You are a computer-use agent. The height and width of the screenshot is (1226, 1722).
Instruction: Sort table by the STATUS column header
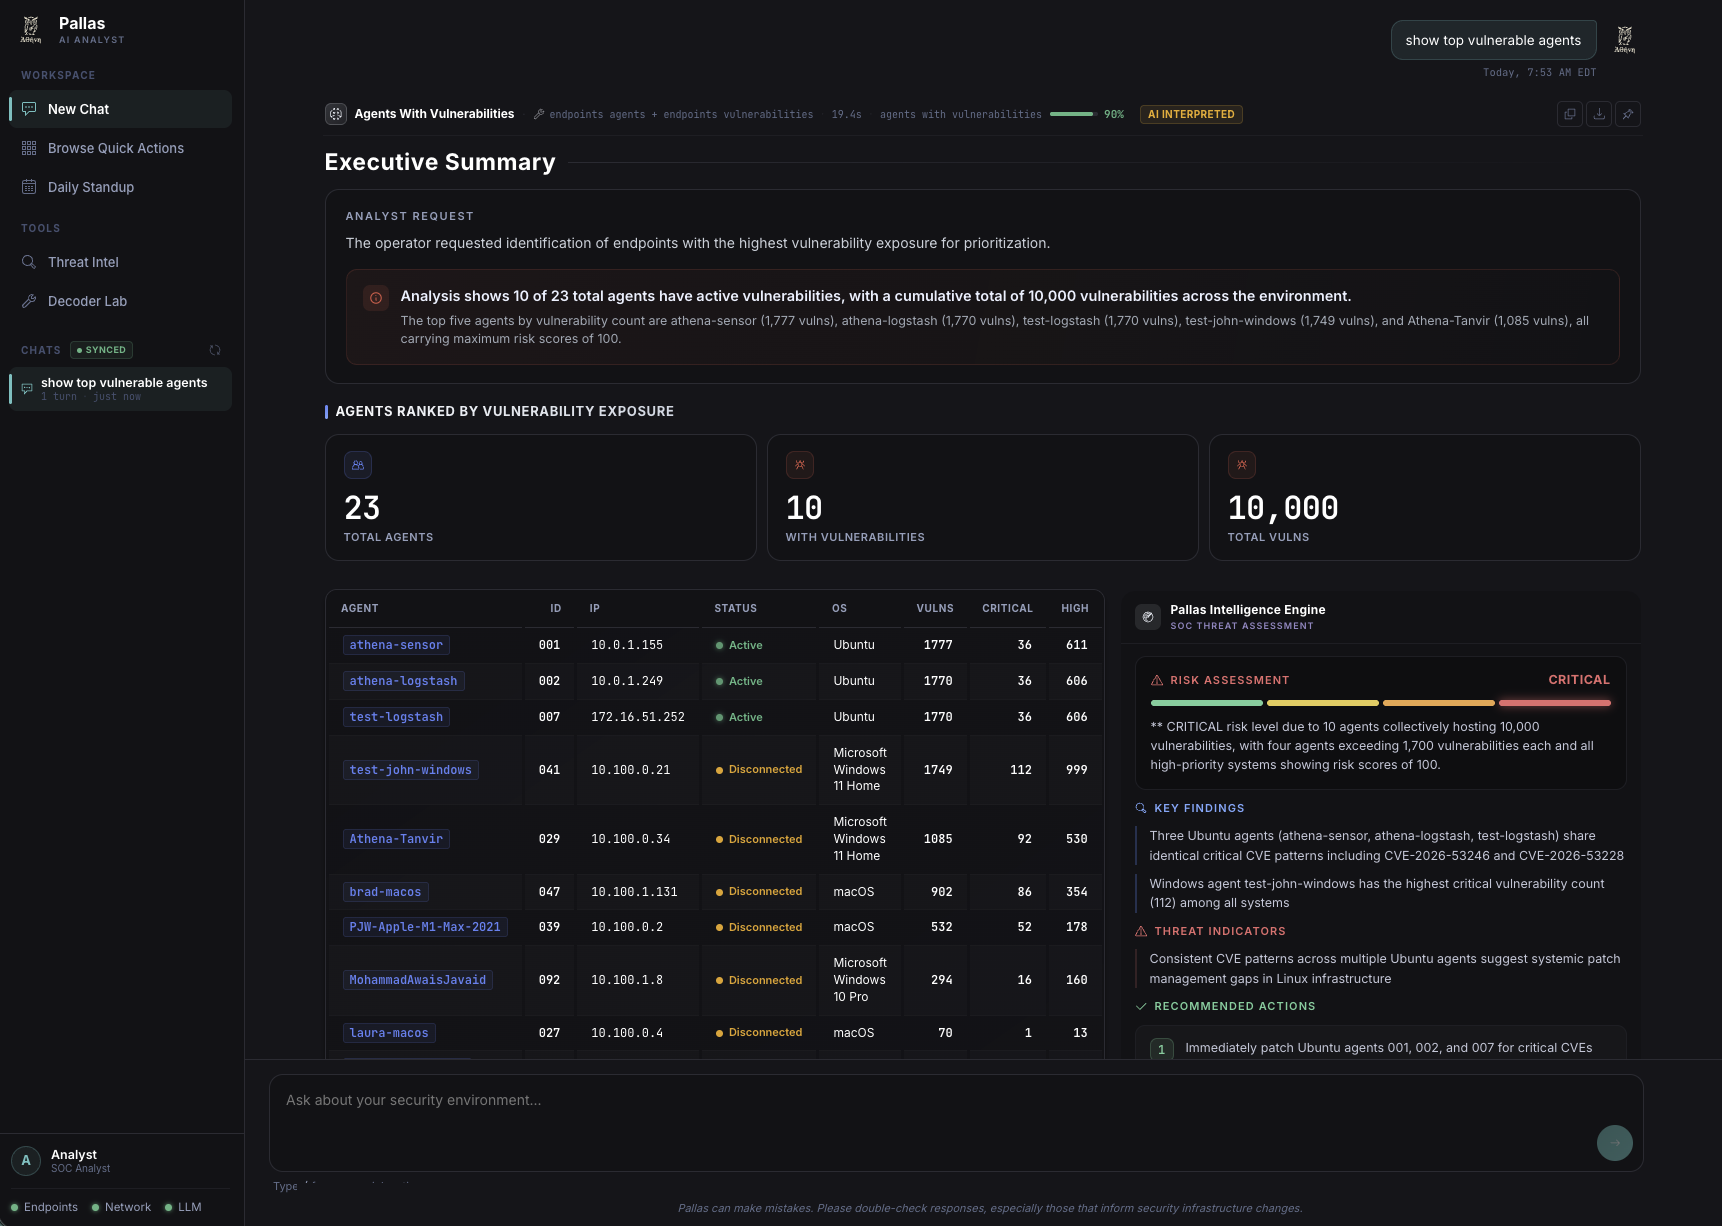(x=736, y=608)
